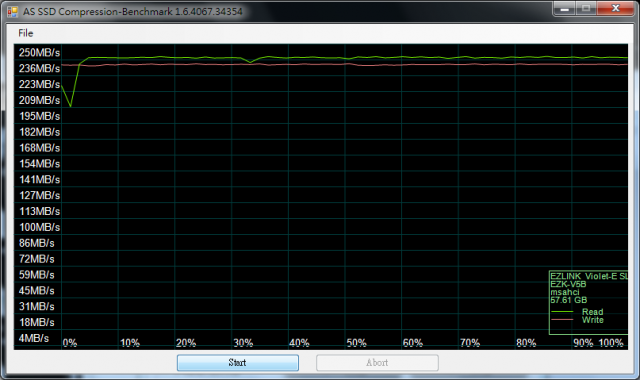The height and width of the screenshot is (380, 640).
Task: Click the 10% compression axis label
Action: coord(130,343)
